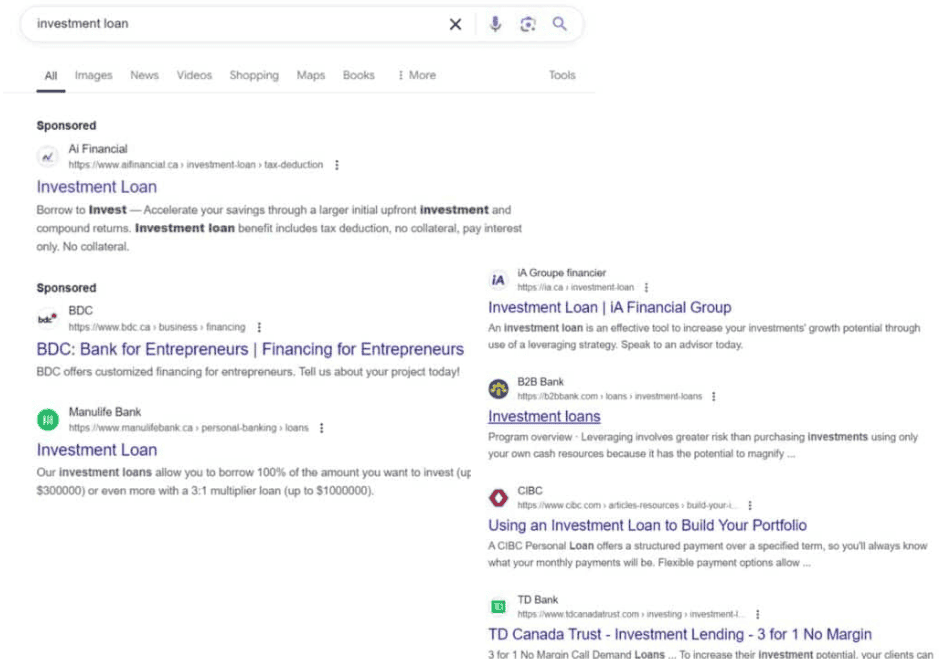
Task: Switch to the News tab
Action: 144,75
